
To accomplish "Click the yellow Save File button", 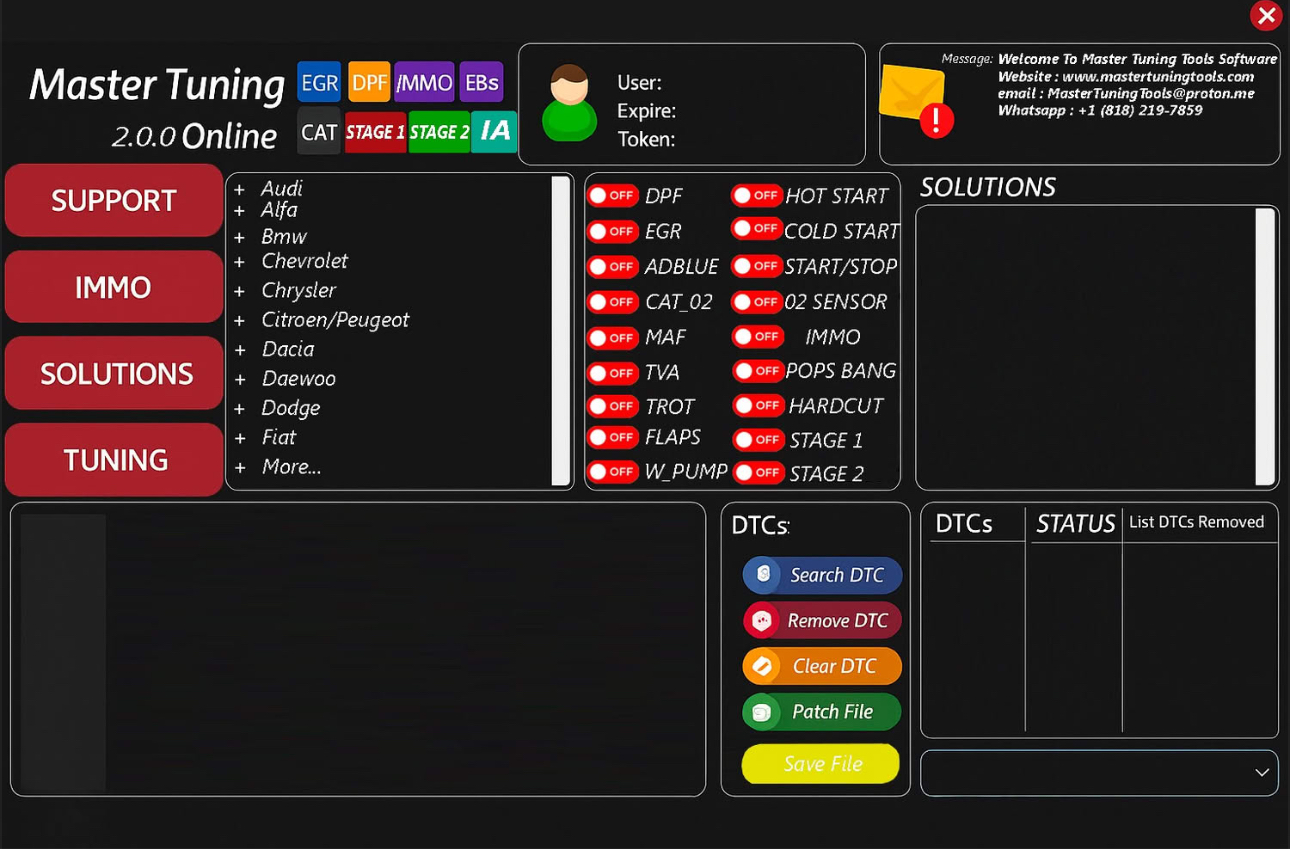I will (x=821, y=764).
